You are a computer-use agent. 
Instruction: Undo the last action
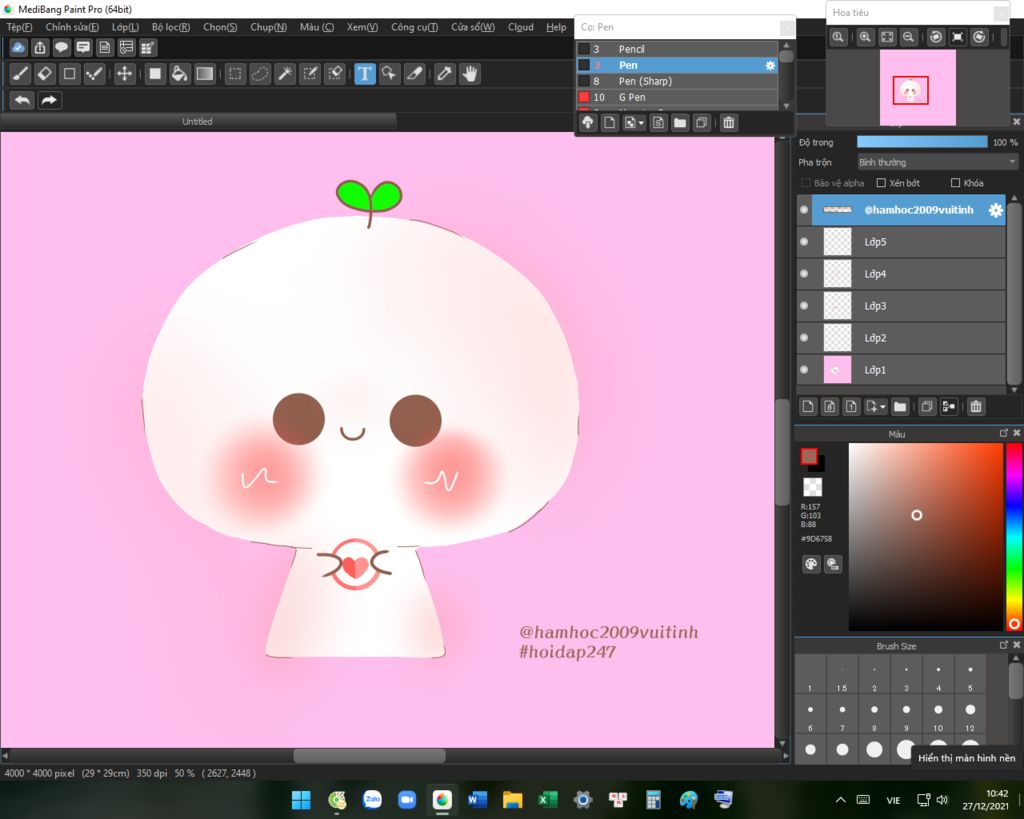tap(22, 100)
